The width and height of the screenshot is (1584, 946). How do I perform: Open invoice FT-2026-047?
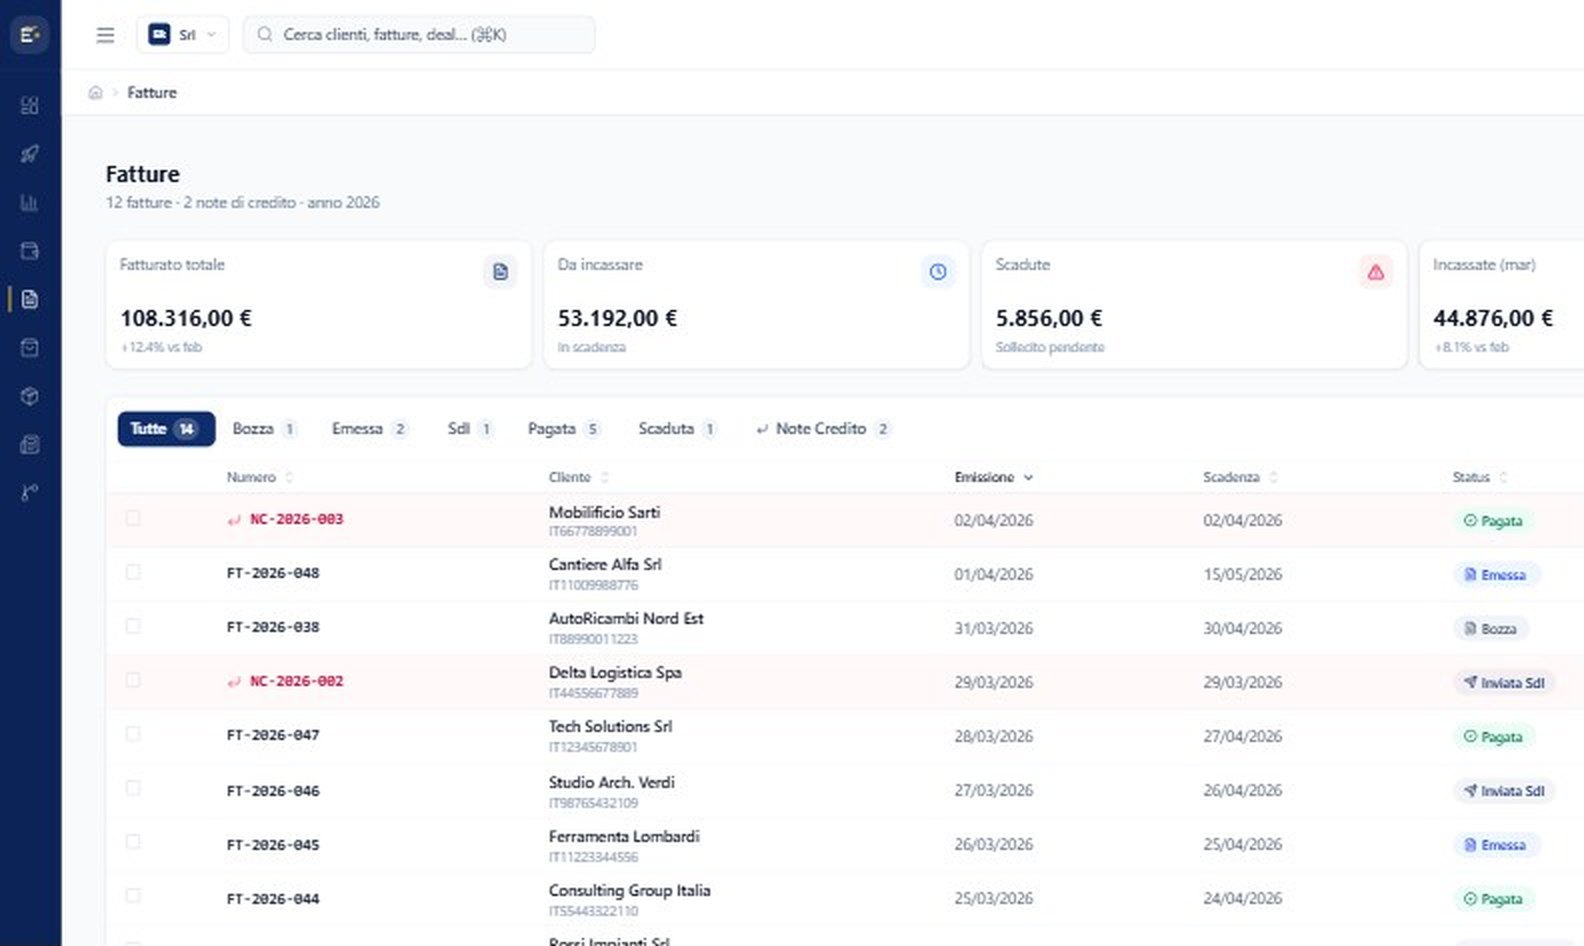pos(273,736)
